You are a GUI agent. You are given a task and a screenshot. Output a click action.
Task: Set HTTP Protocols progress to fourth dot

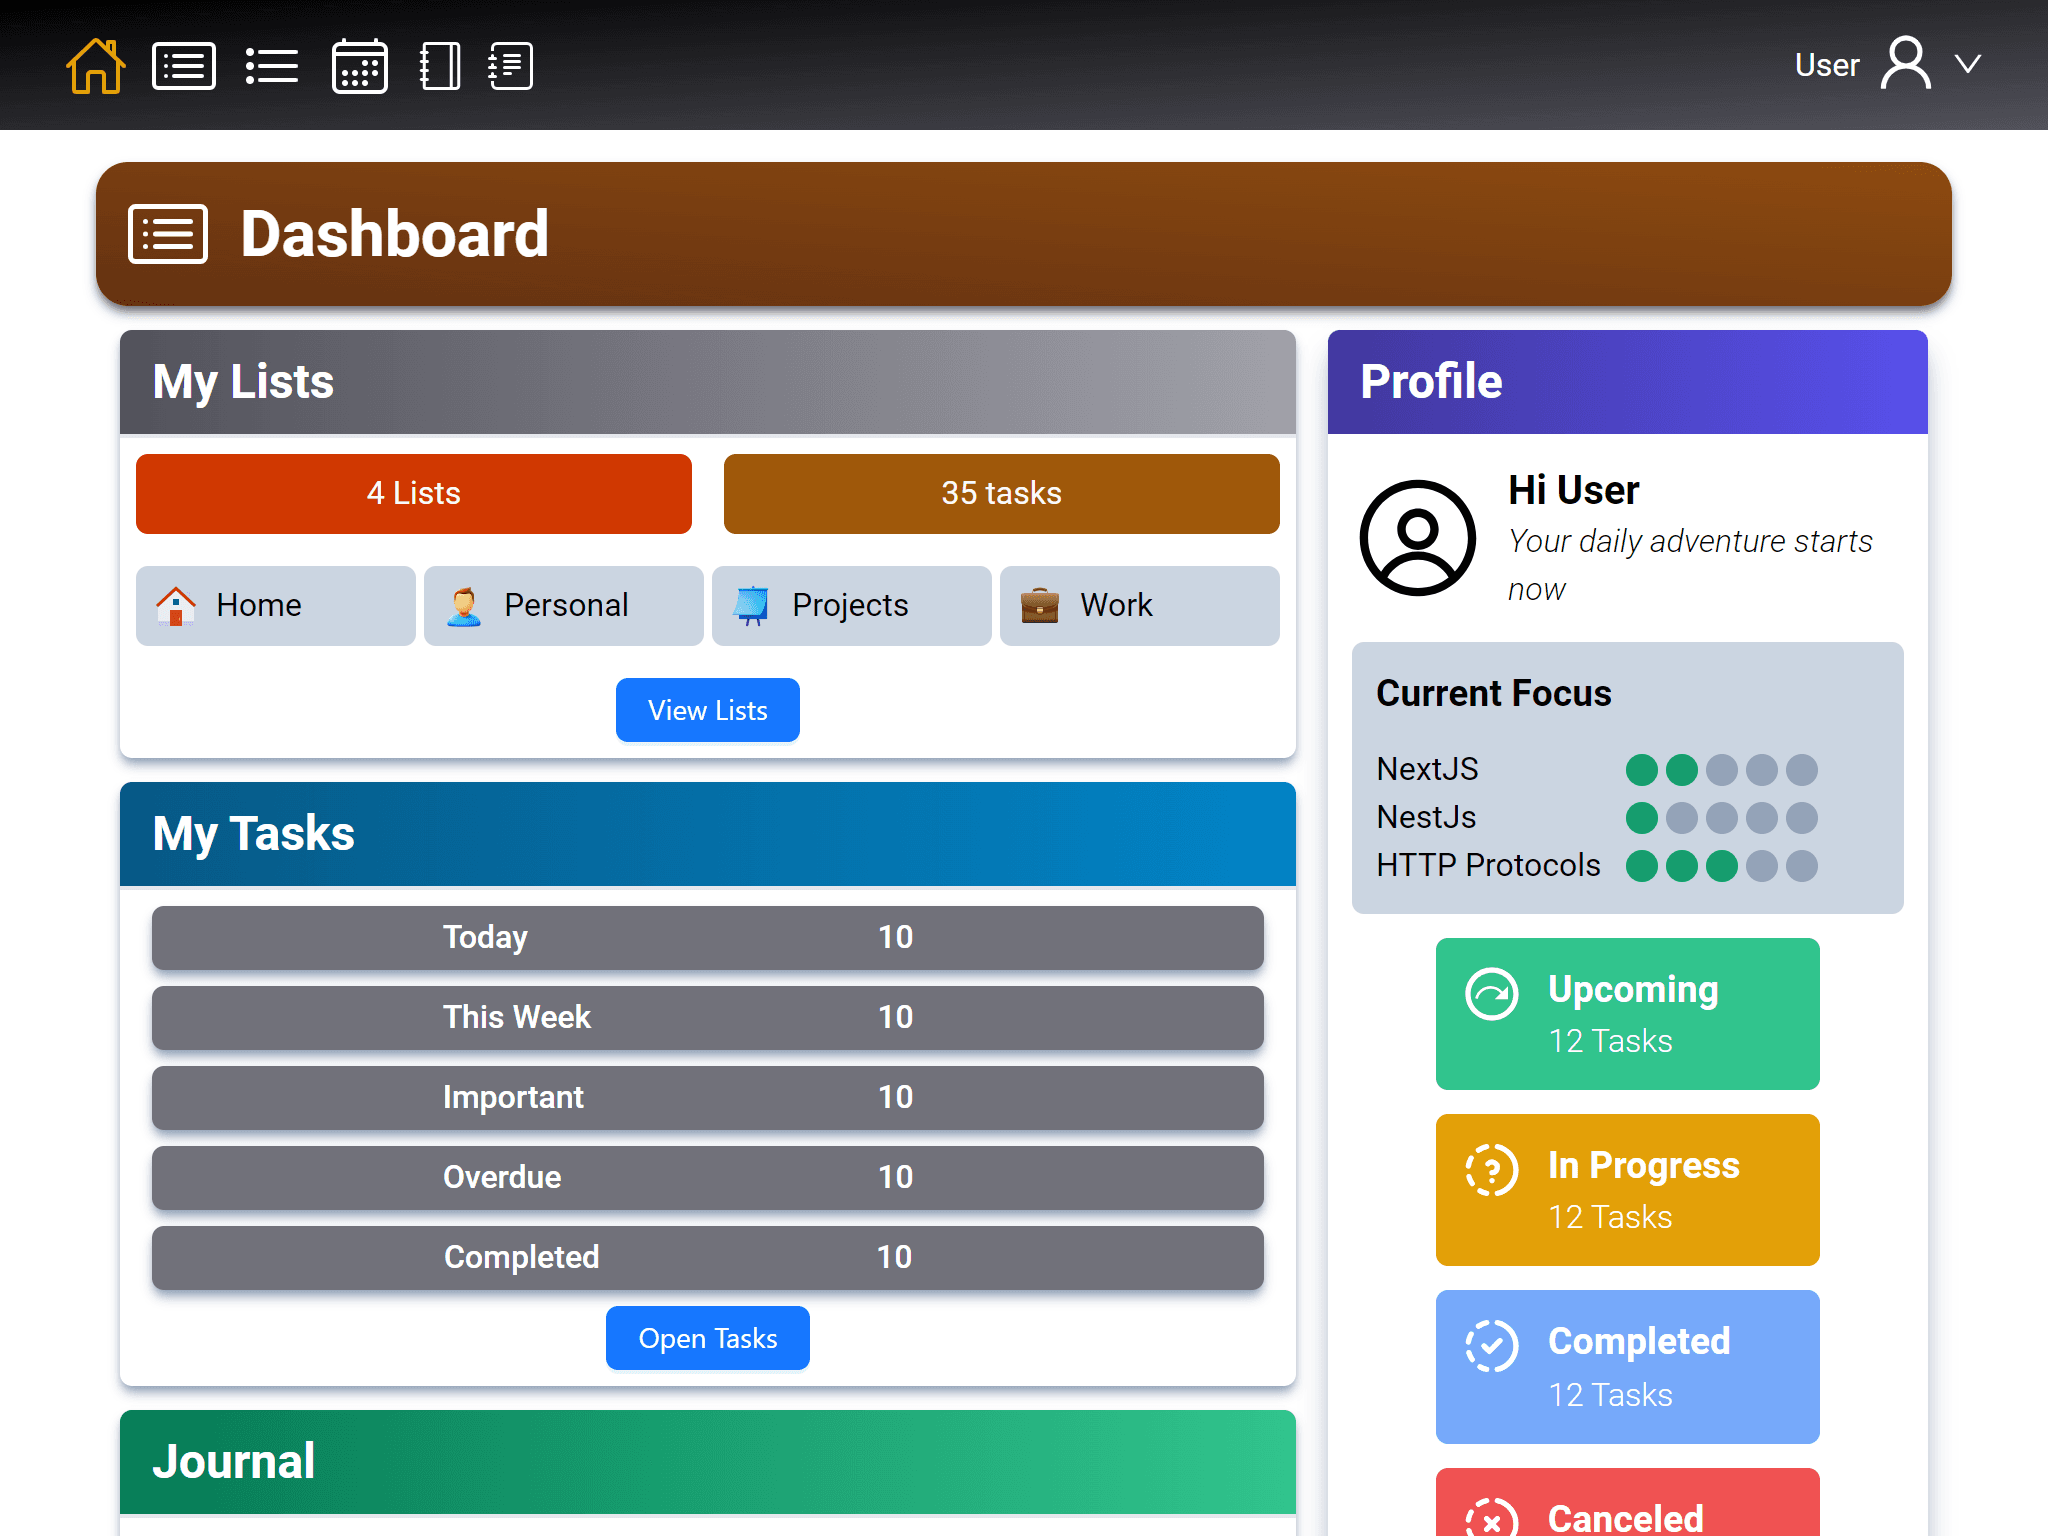coord(1762,866)
